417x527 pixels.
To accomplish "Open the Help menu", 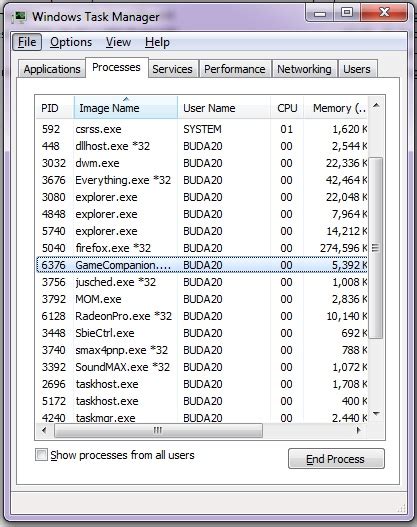I will (157, 42).
